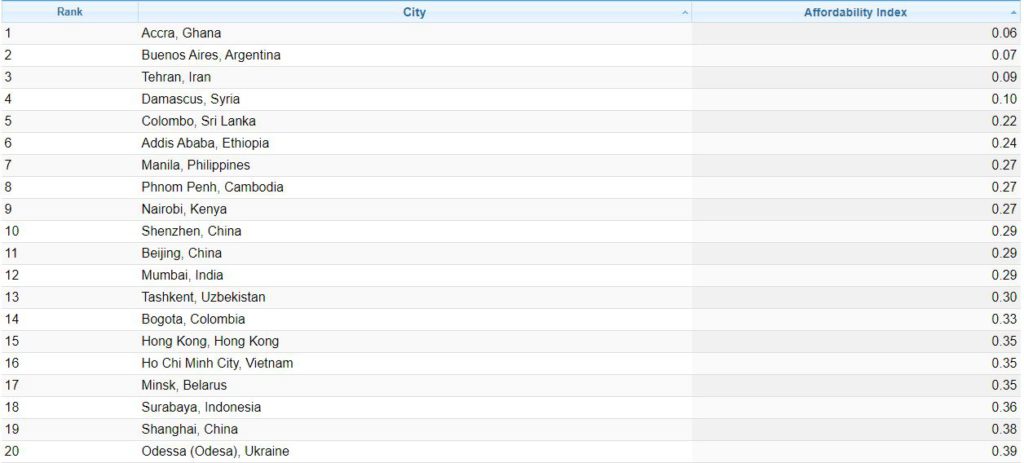This screenshot has width=1024, height=463.
Task: Select the Beijing, China cell
Action: coord(415,253)
